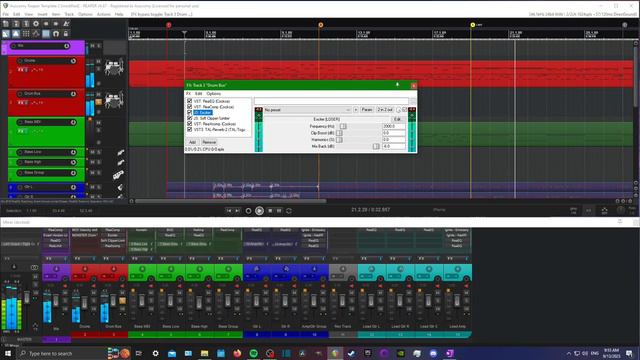
Task: Open the preset plus menu button
Action: (356, 110)
